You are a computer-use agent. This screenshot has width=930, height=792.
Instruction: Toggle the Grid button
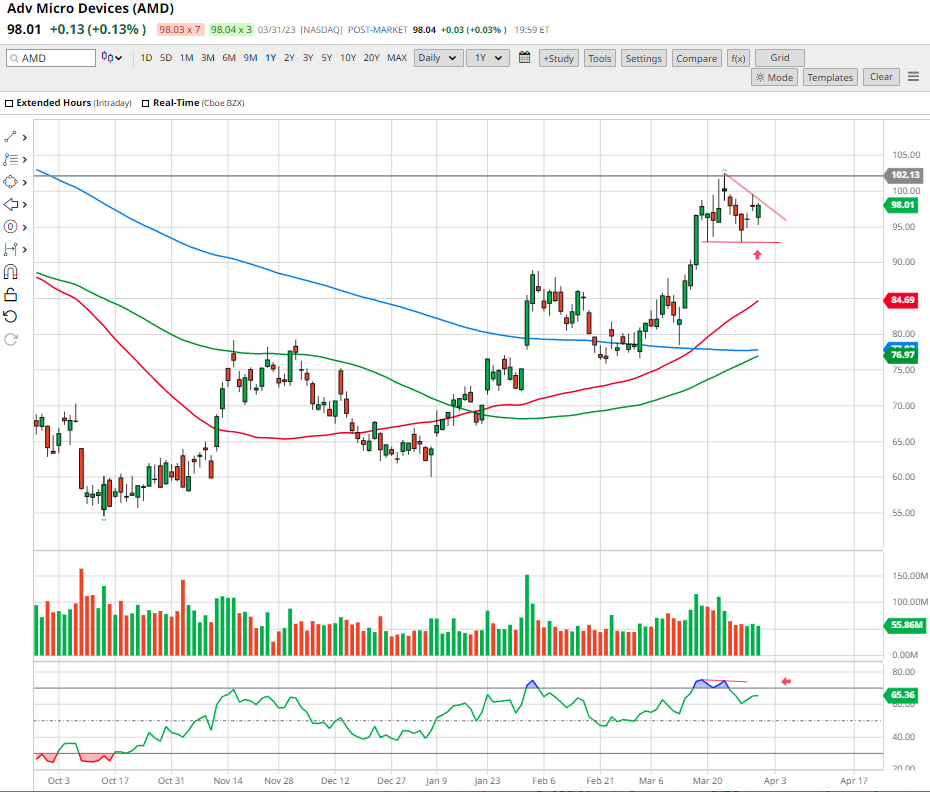point(779,58)
